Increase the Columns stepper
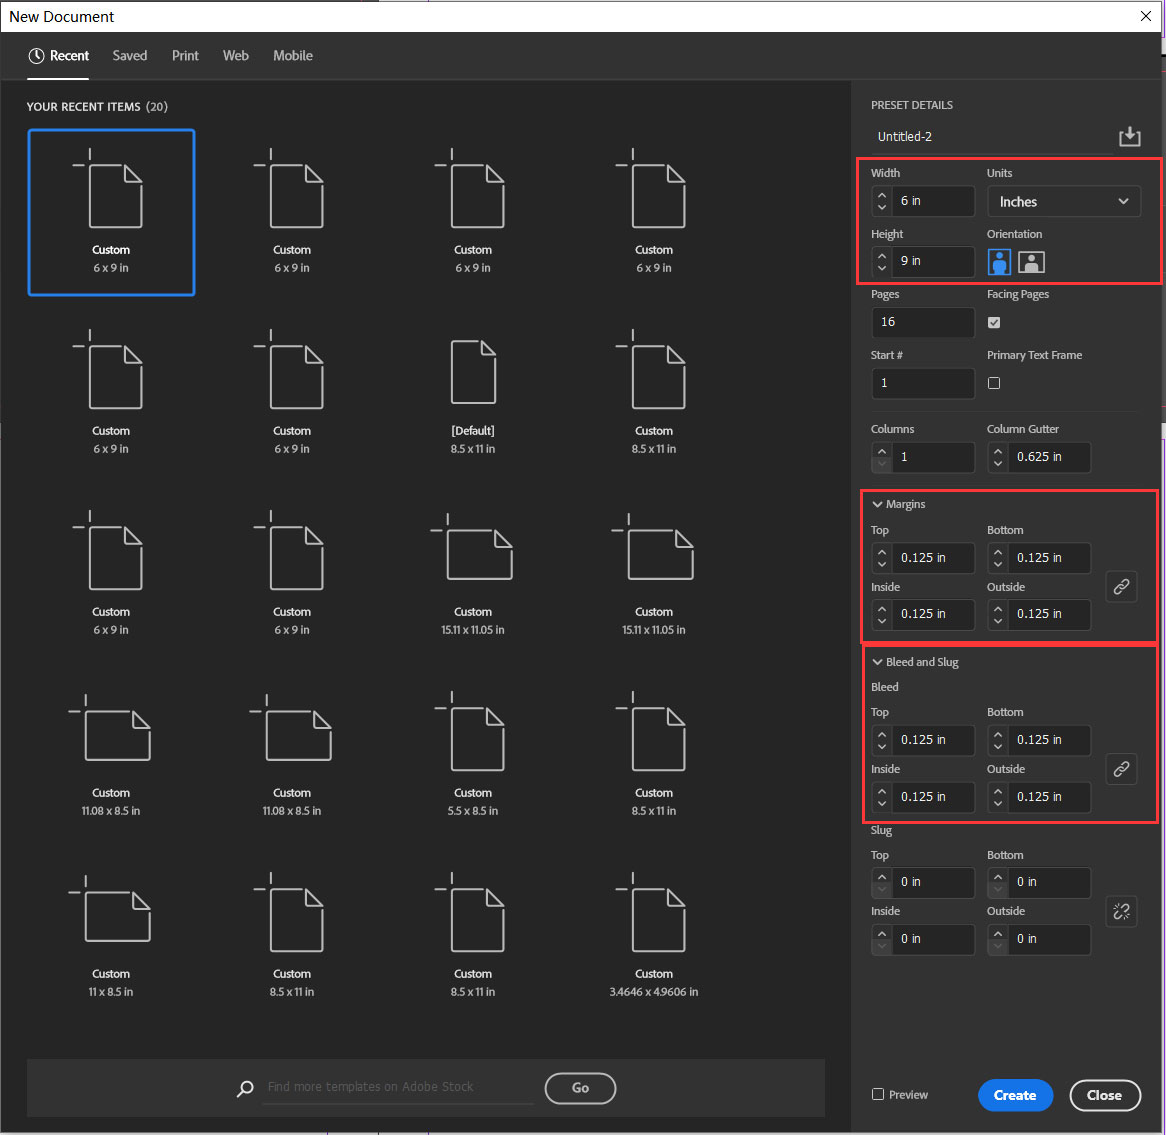 [882, 451]
